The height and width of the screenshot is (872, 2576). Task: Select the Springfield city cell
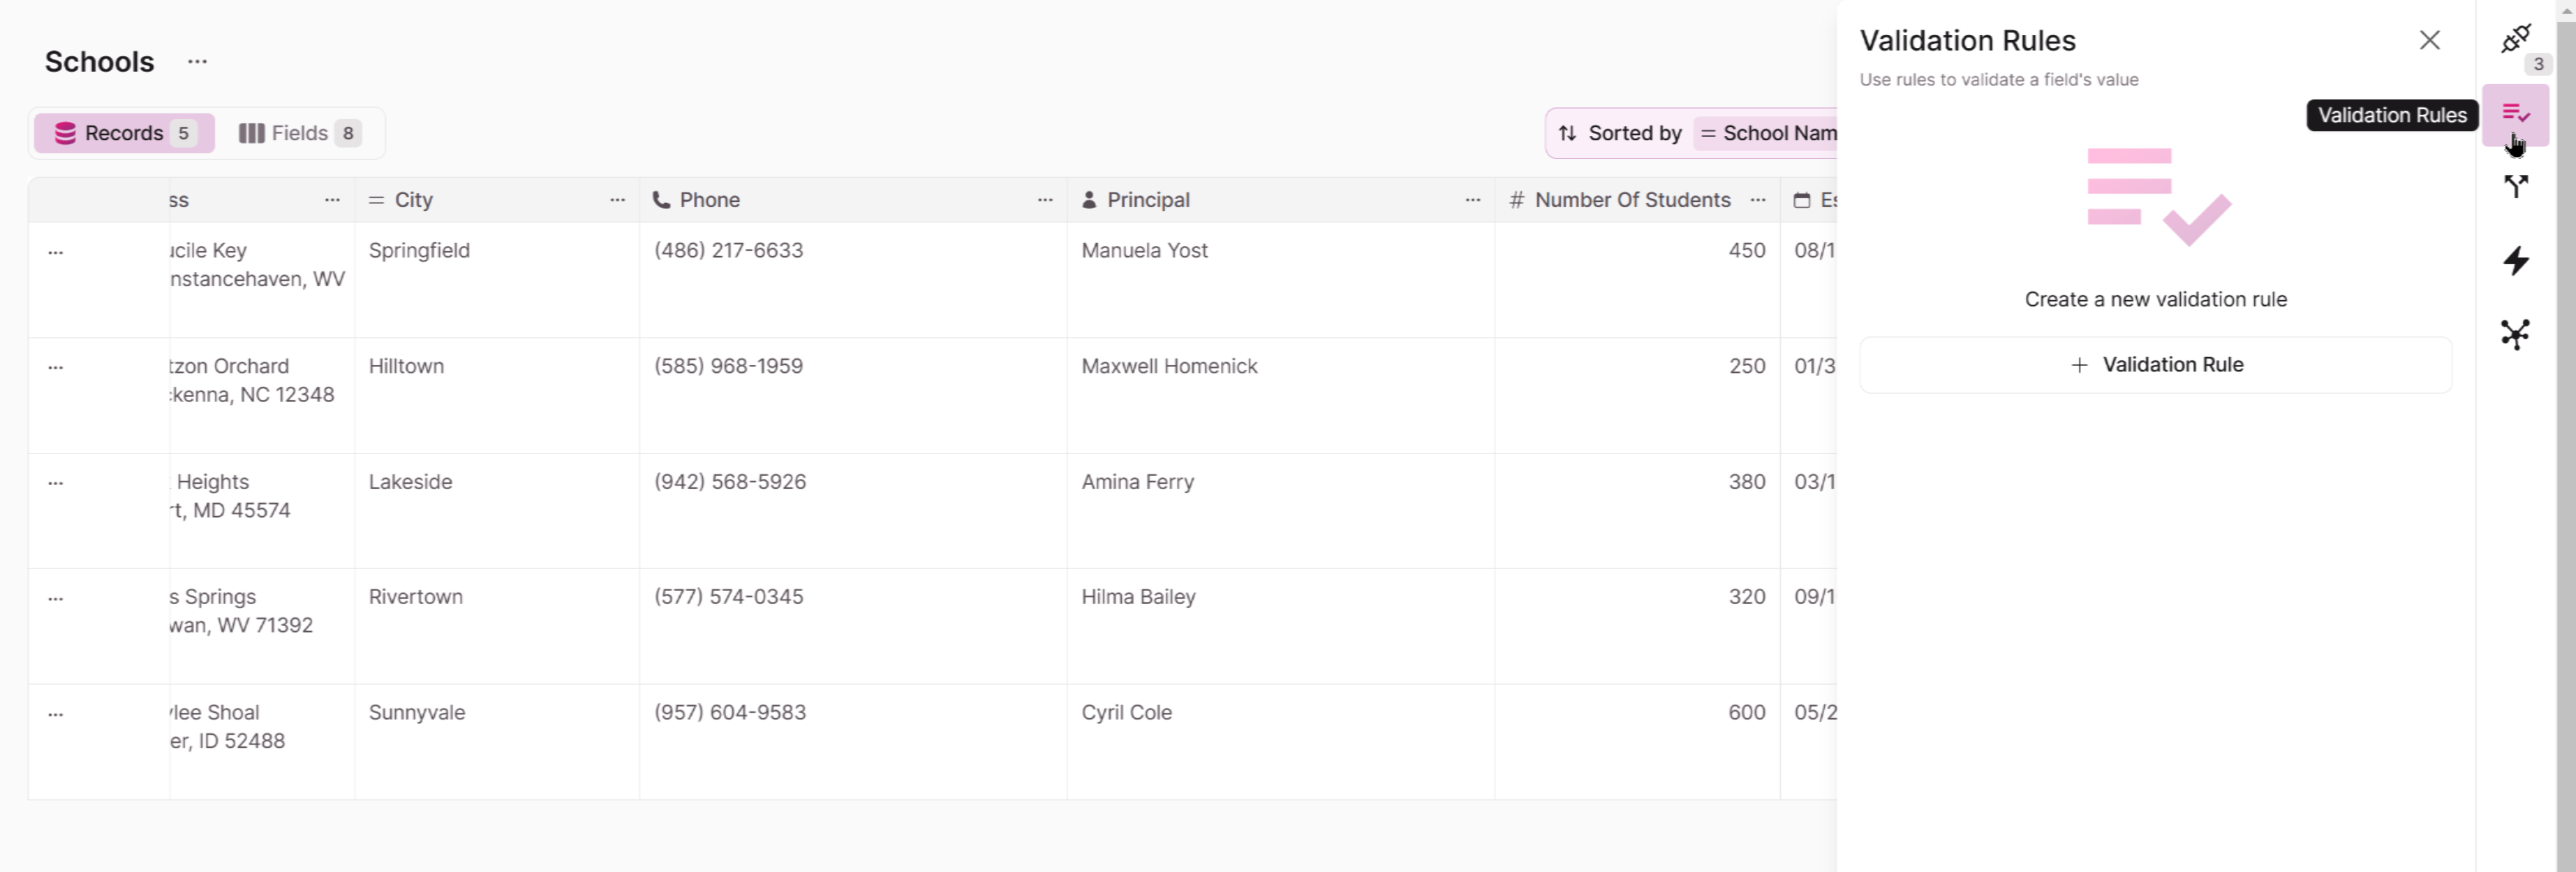(497, 280)
